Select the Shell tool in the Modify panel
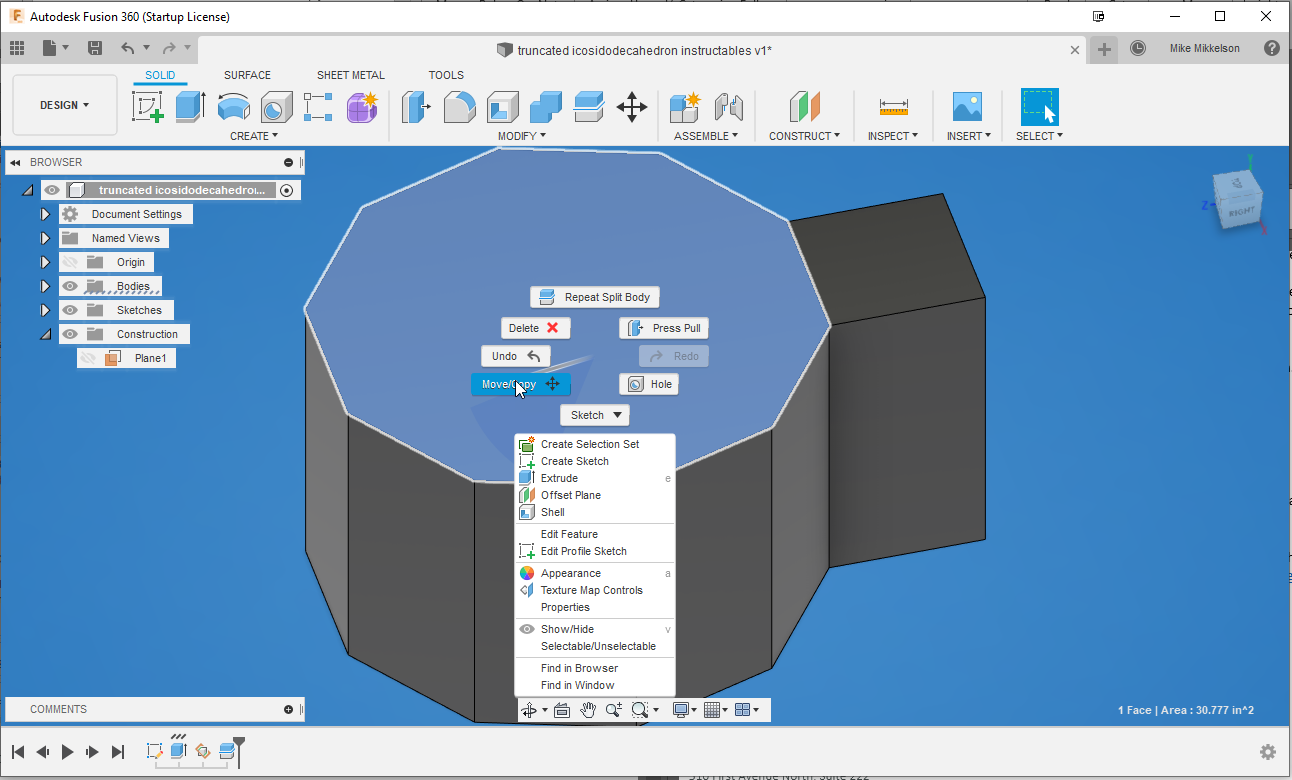The image size is (1292, 780). [x=502, y=107]
